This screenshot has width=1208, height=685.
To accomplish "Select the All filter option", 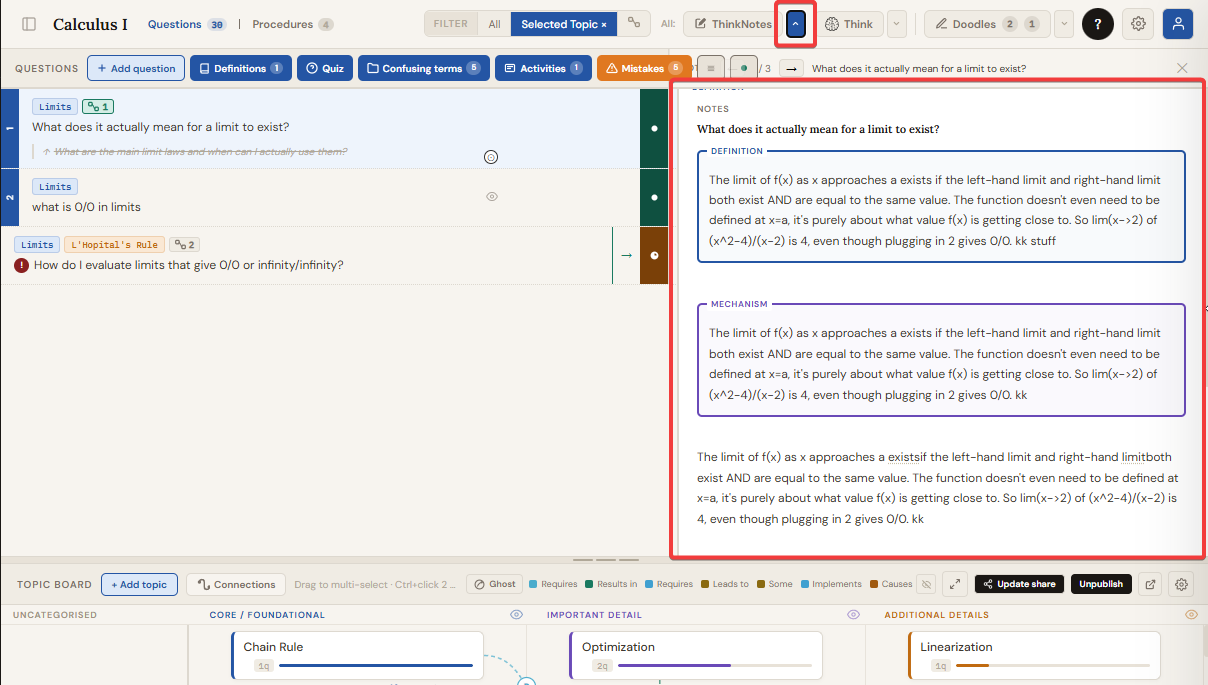I will (x=494, y=24).
